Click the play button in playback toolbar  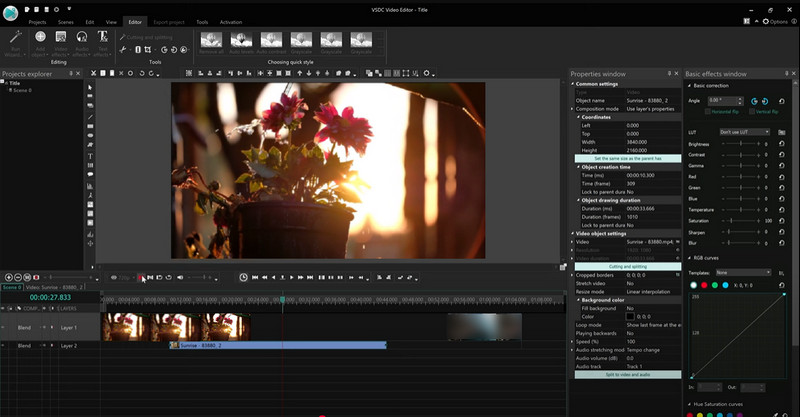click(291, 277)
